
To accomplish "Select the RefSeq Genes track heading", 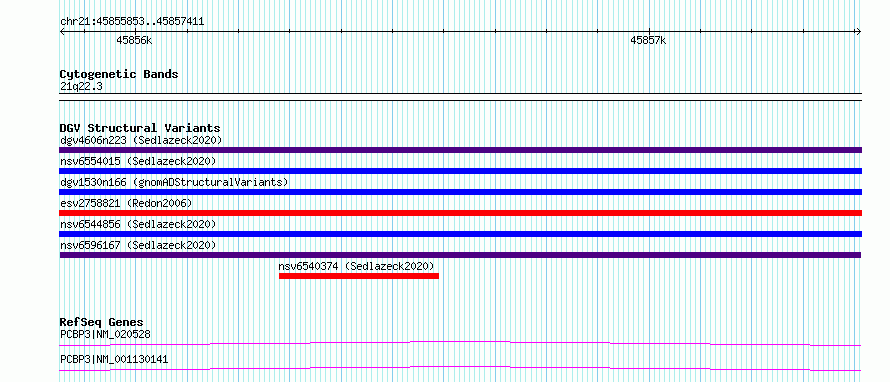I will tap(102, 322).
